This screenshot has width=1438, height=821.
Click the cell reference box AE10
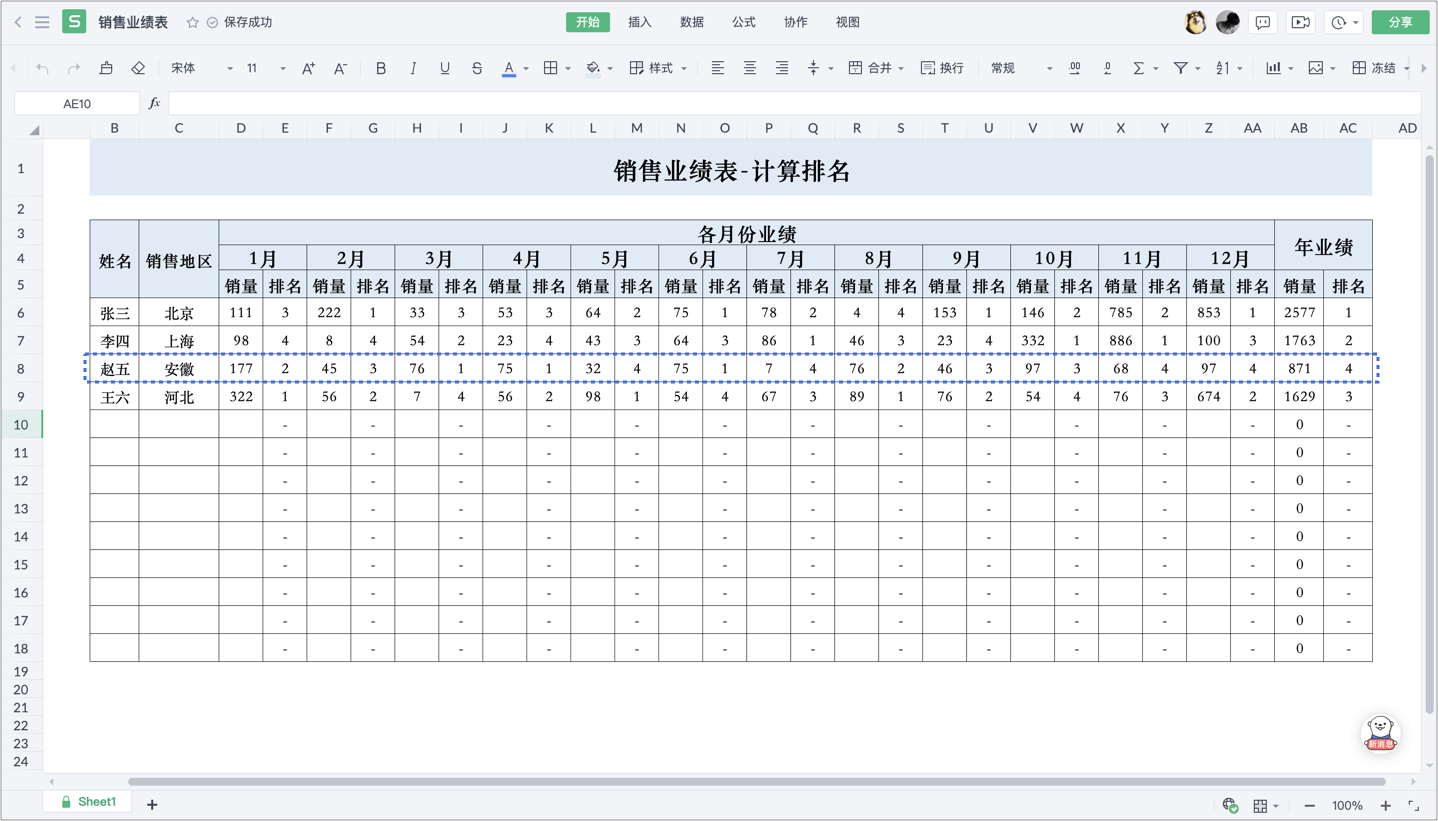77,103
